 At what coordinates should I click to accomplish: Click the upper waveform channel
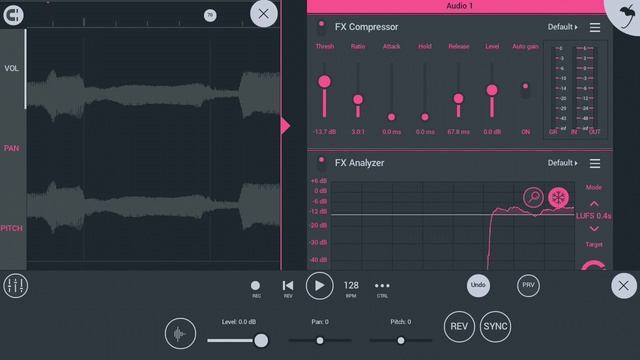pyautogui.click(x=153, y=95)
